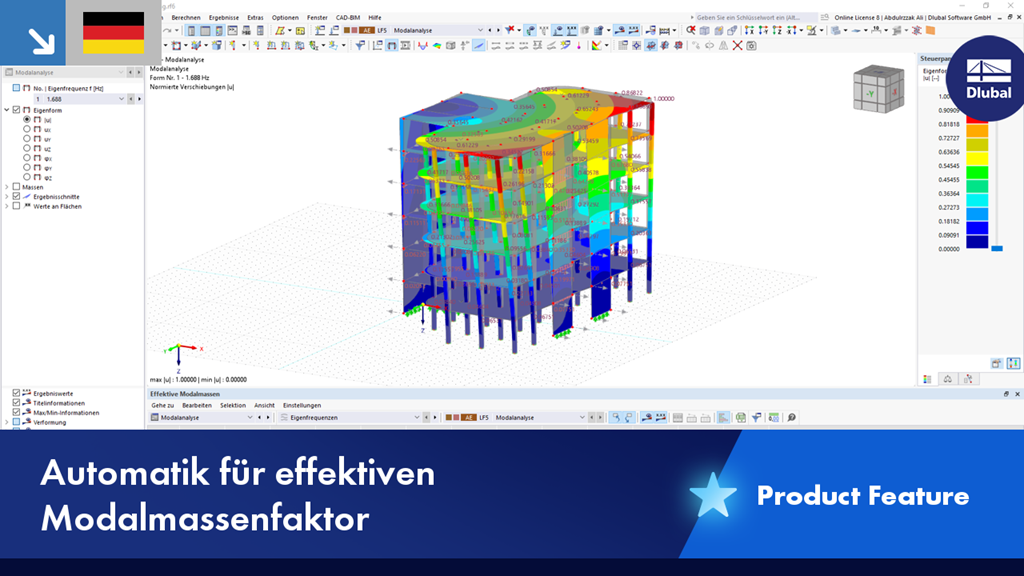Click the red X delete results icon
The height and width of the screenshot is (576, 1024).
tap(737, 45)
